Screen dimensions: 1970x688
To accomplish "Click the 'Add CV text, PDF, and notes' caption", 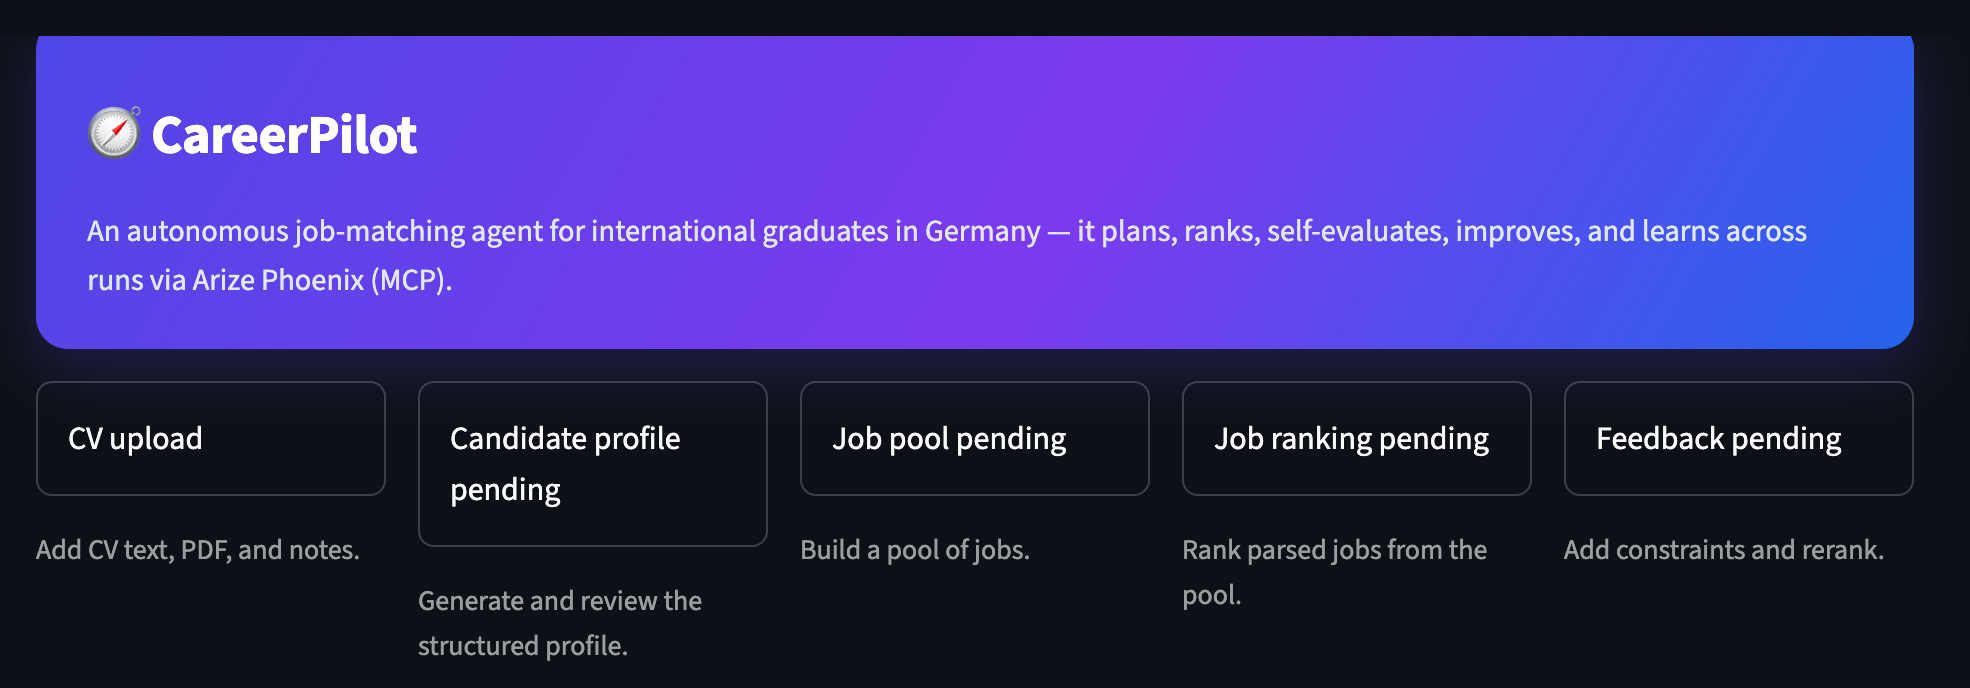I will (198, 550).
